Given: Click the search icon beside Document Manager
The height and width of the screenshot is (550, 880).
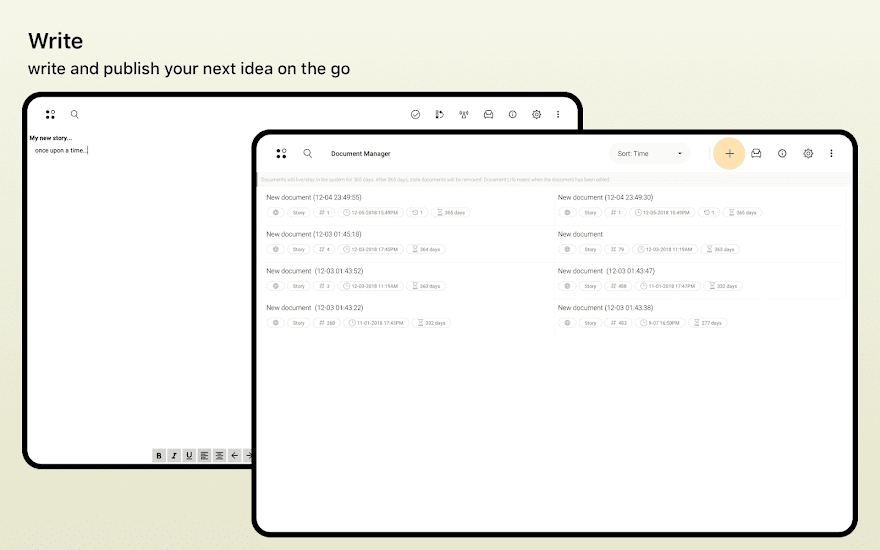Looking at the screenshot, I should click(x=307, y=153).
